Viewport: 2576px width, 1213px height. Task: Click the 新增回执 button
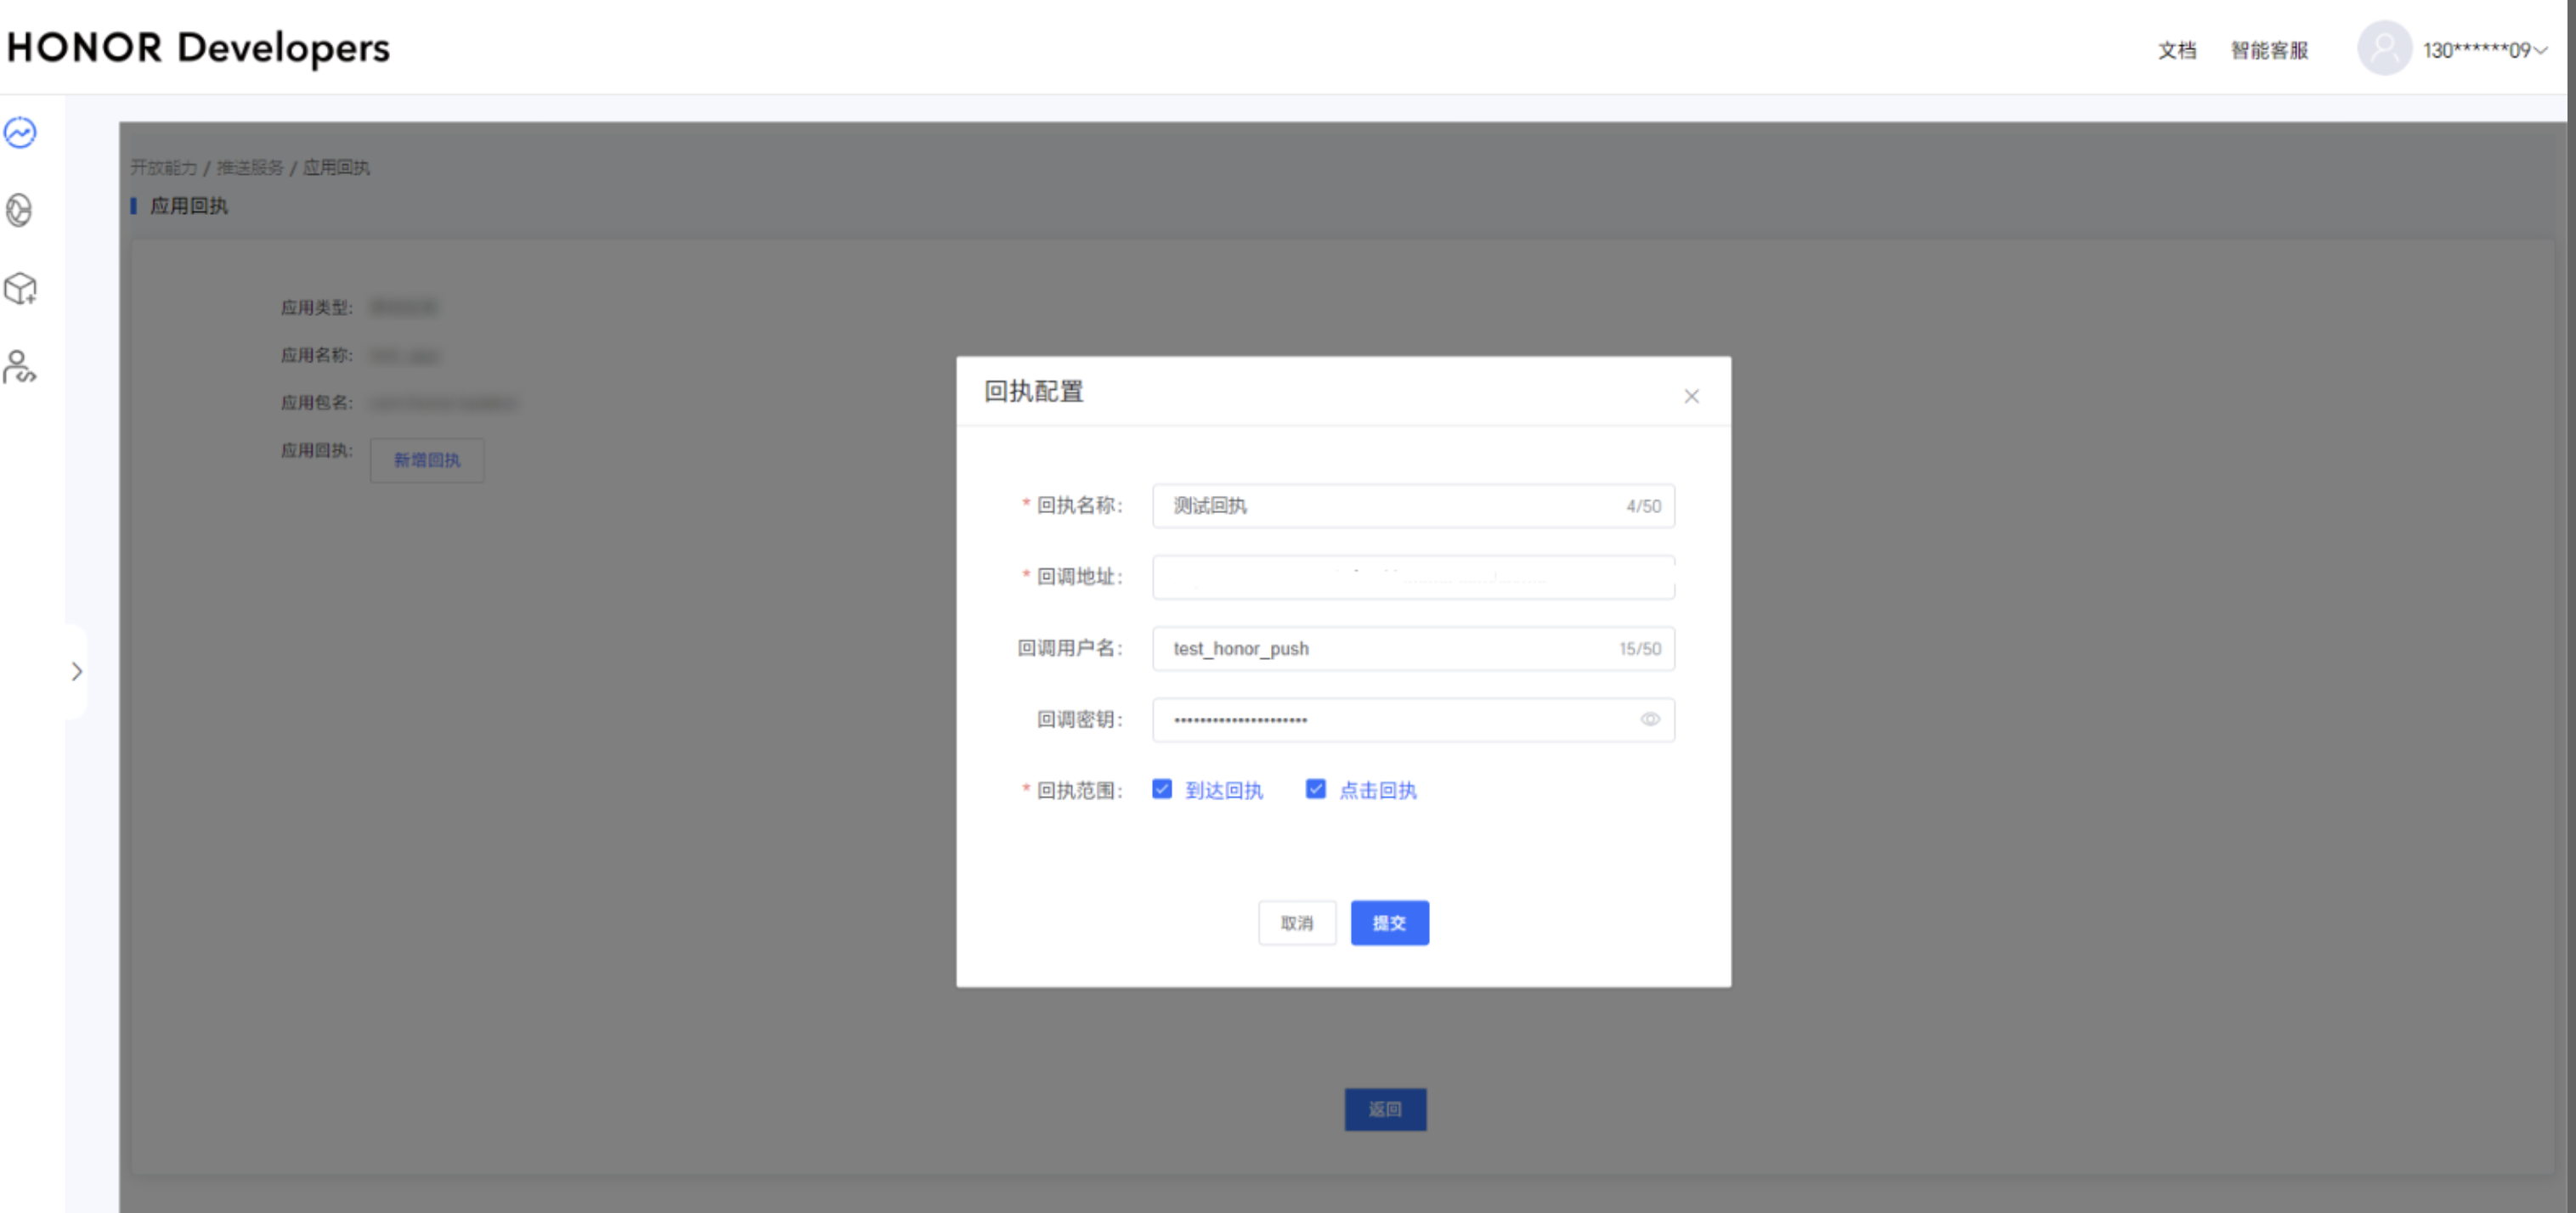click(x=426, y=460)
